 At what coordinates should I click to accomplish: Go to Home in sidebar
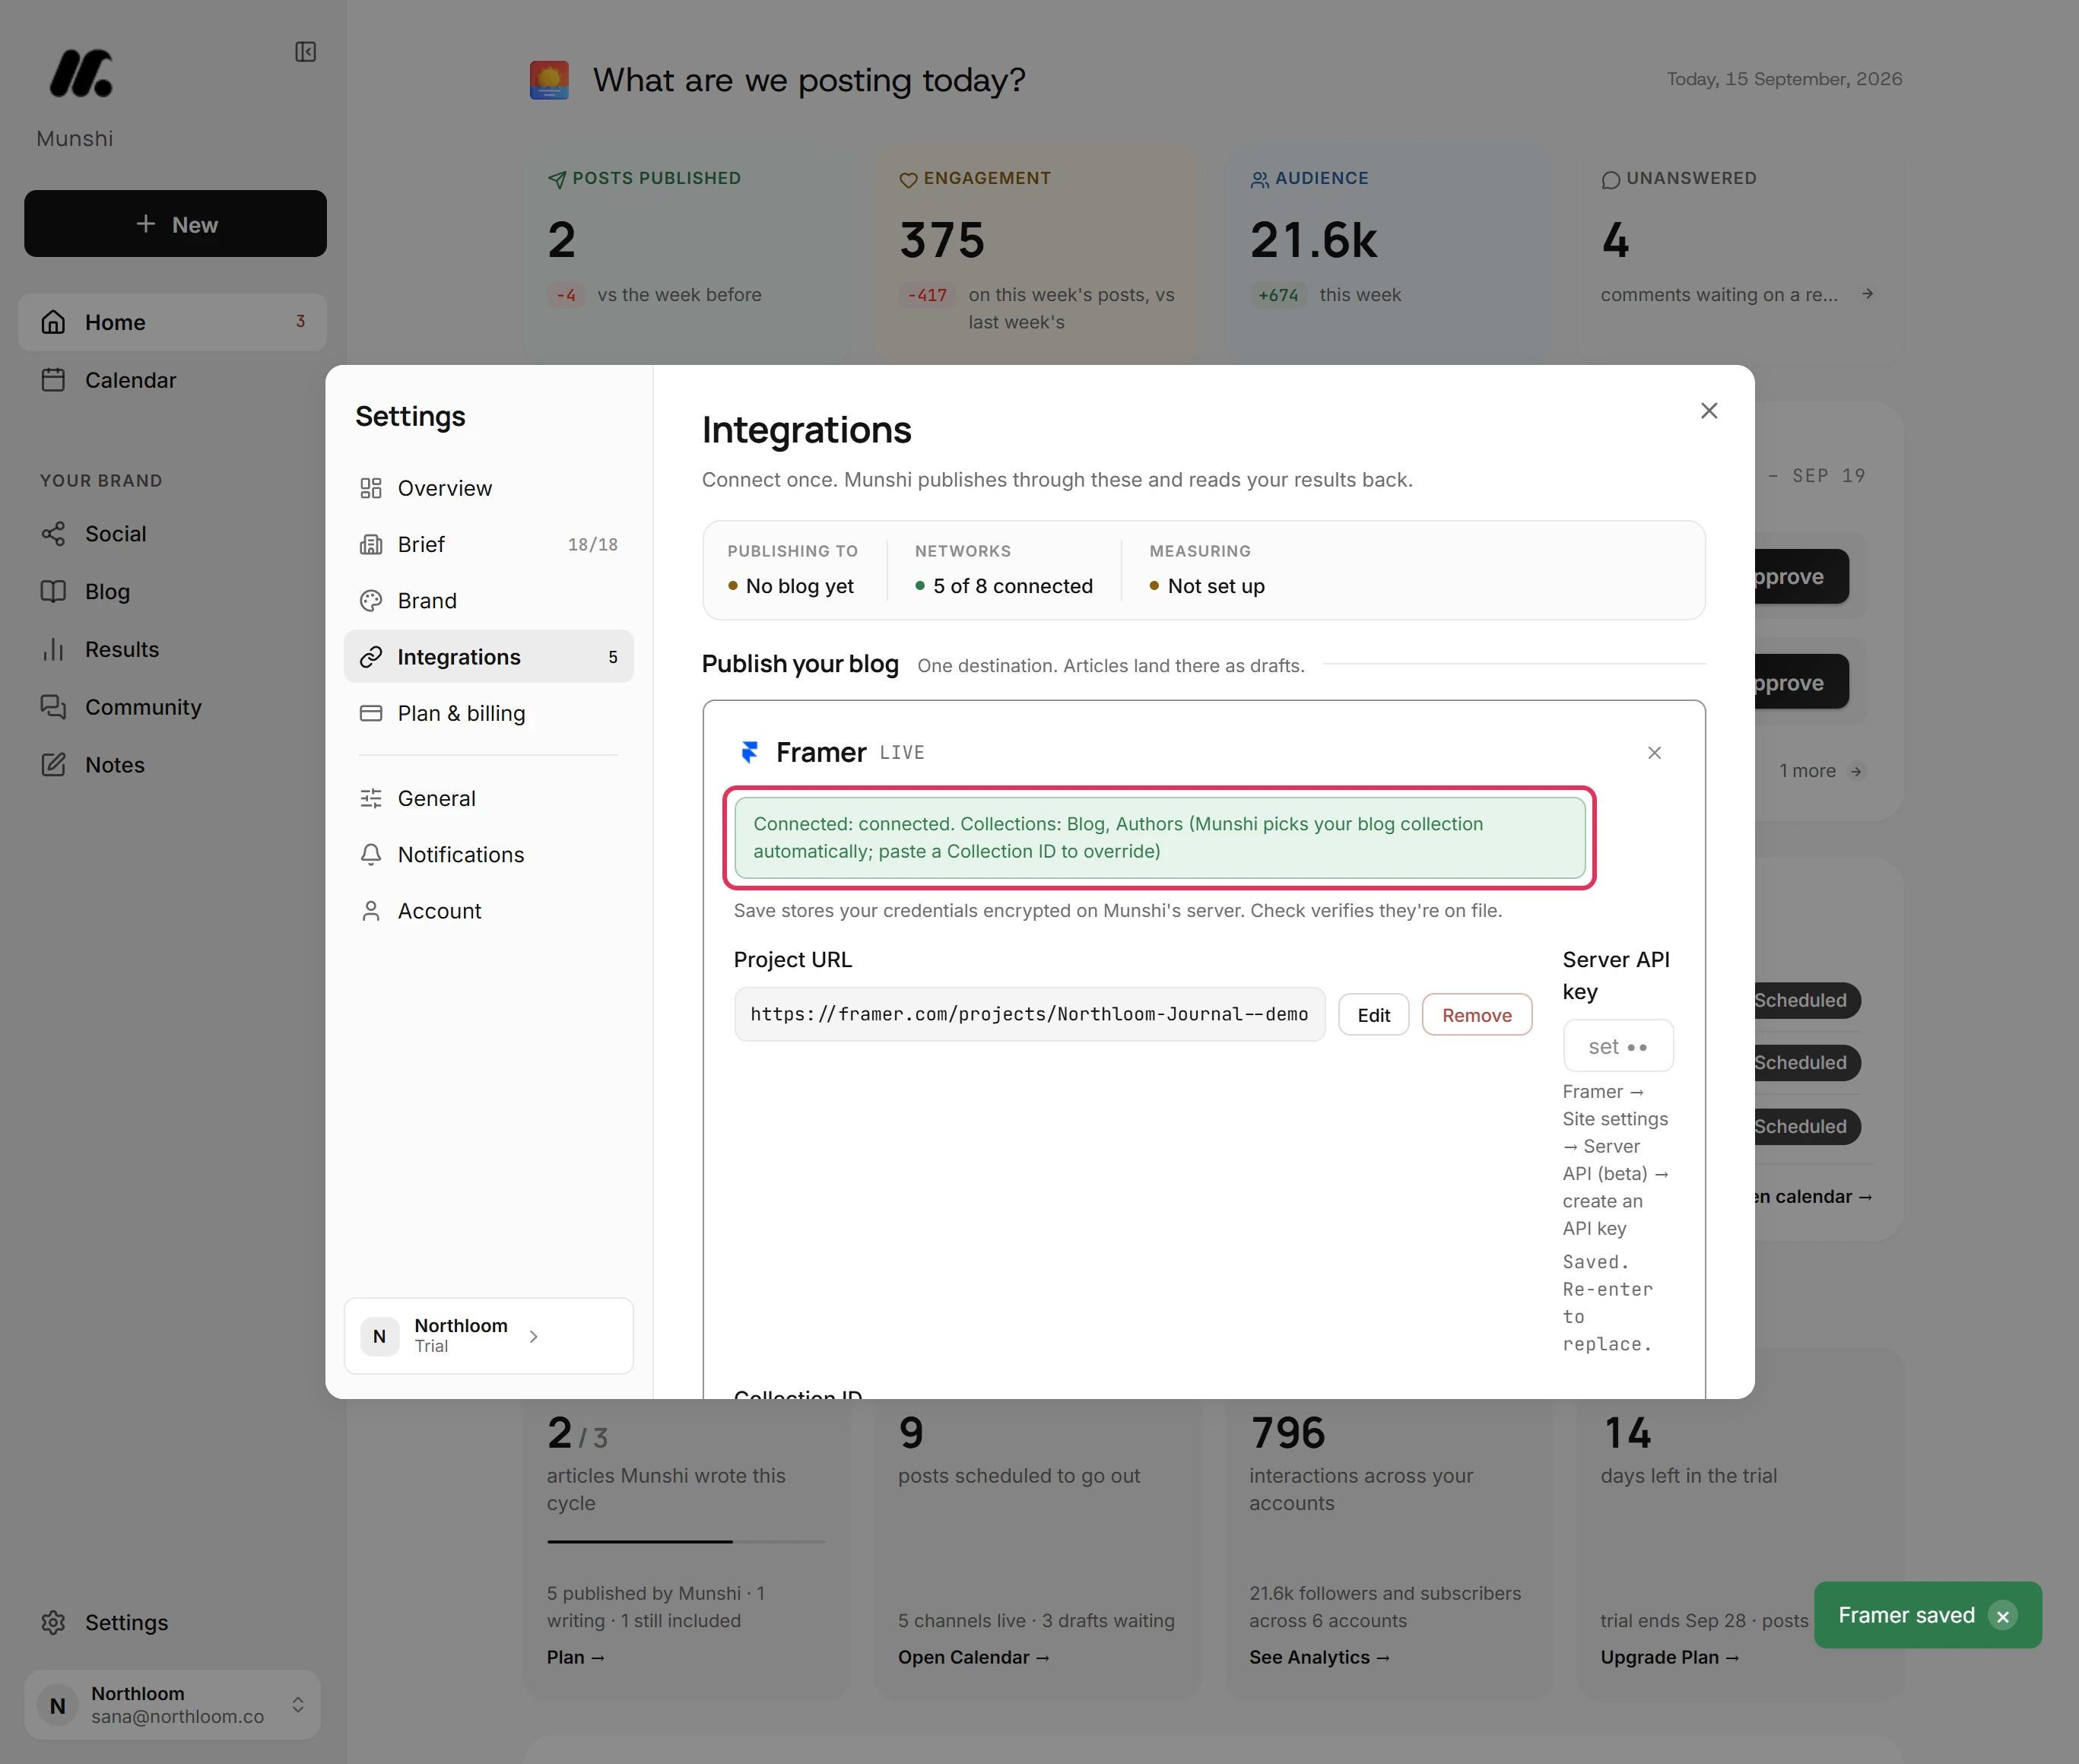tap(172, 322)
